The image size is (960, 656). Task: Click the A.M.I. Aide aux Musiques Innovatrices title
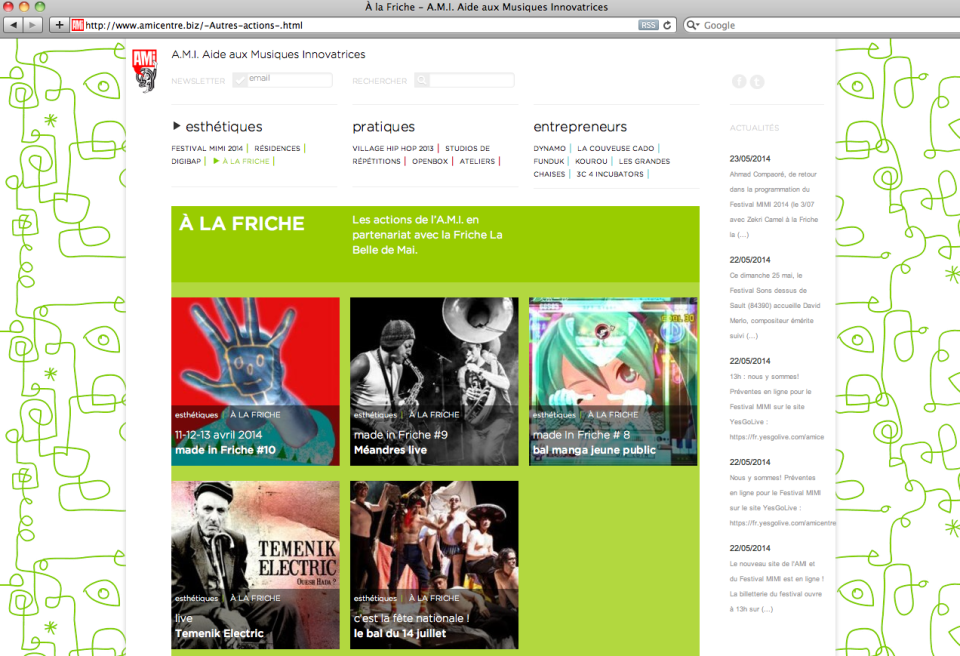point(268,55)
